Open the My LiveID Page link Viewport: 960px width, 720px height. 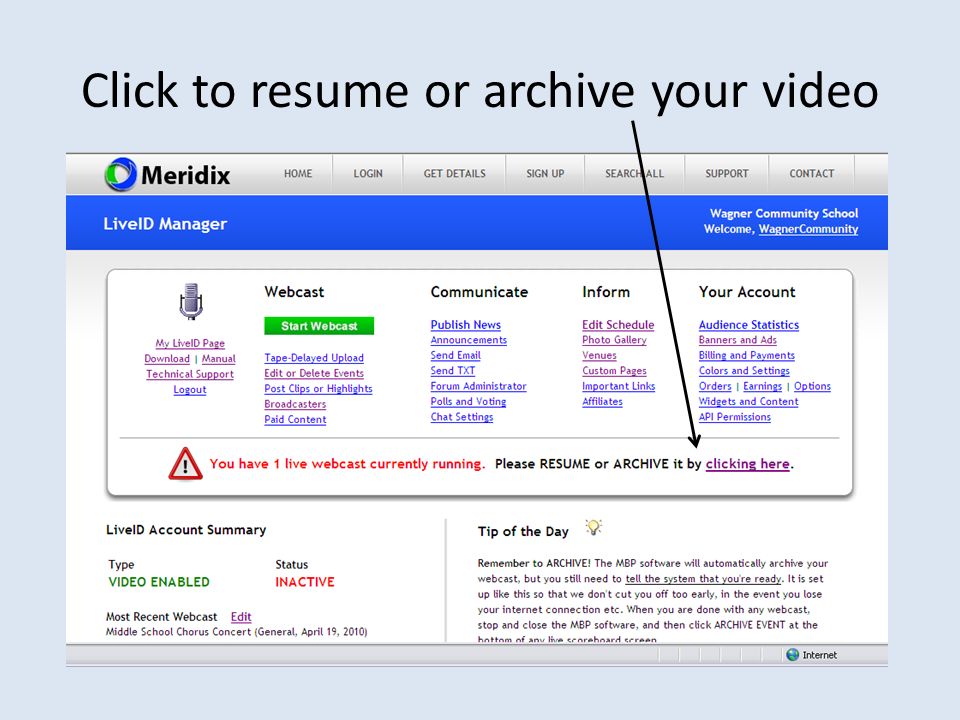[x=190, y=343]
